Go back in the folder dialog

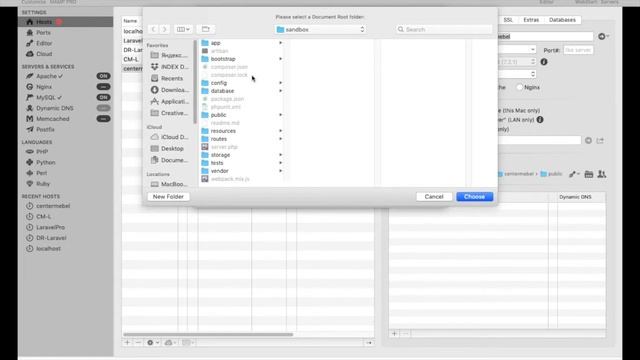tap(153, 29)
